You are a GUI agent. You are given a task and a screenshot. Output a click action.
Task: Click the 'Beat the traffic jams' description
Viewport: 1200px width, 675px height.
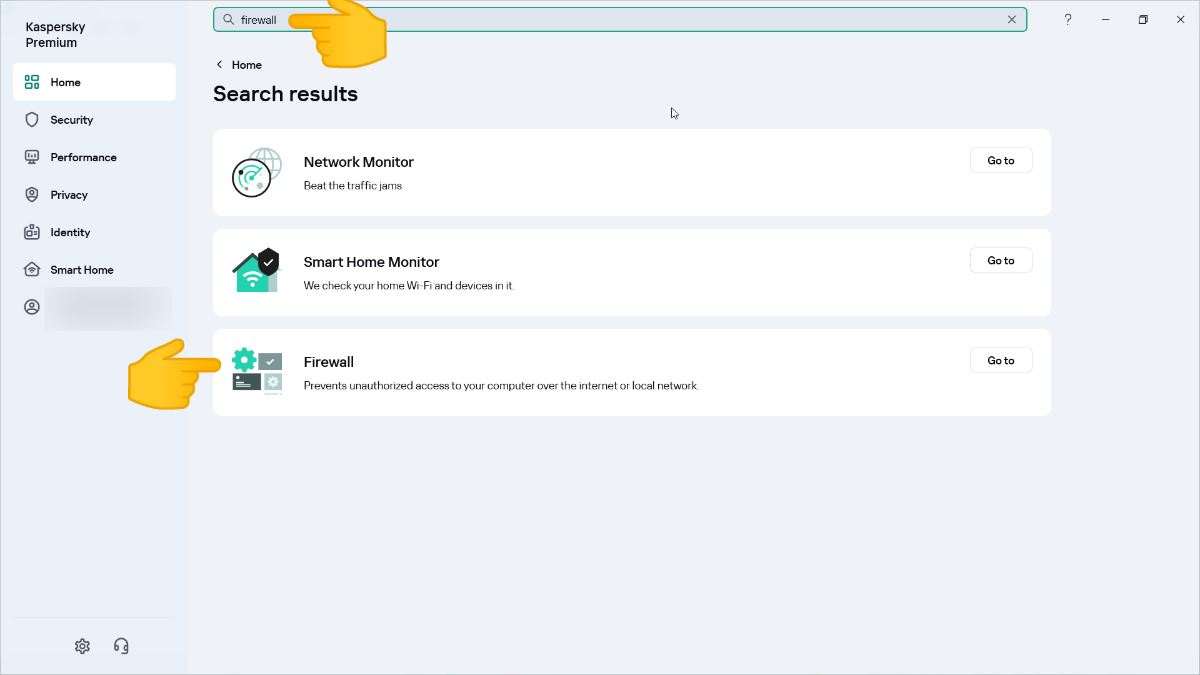(x=352, y=186)
